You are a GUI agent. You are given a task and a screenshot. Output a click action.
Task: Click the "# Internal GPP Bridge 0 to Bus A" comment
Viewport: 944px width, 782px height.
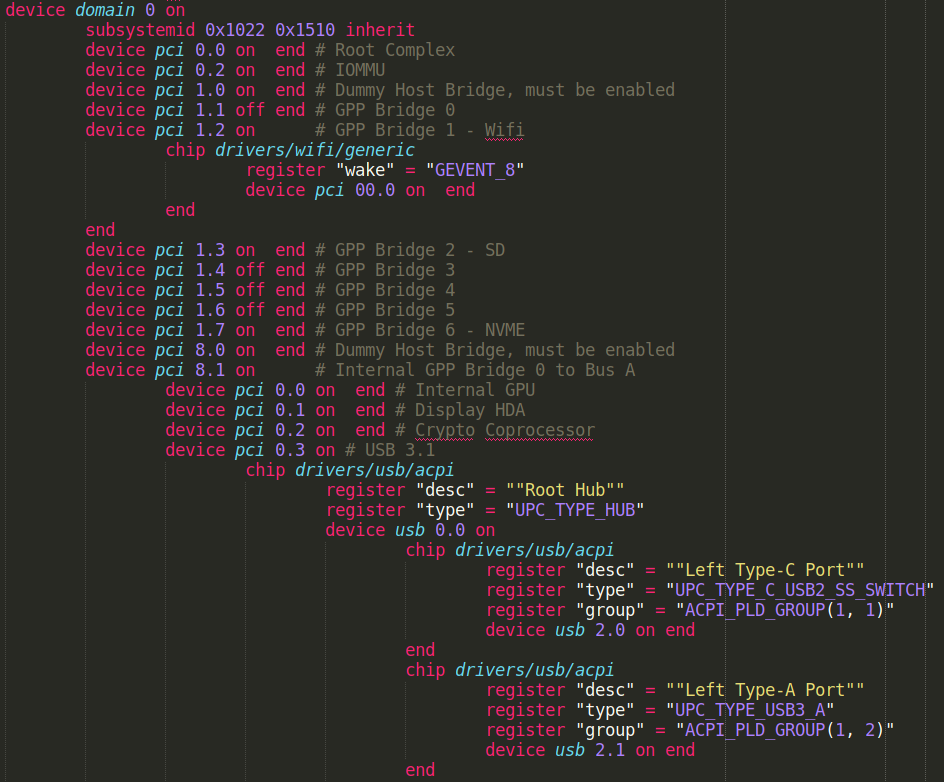476,370
